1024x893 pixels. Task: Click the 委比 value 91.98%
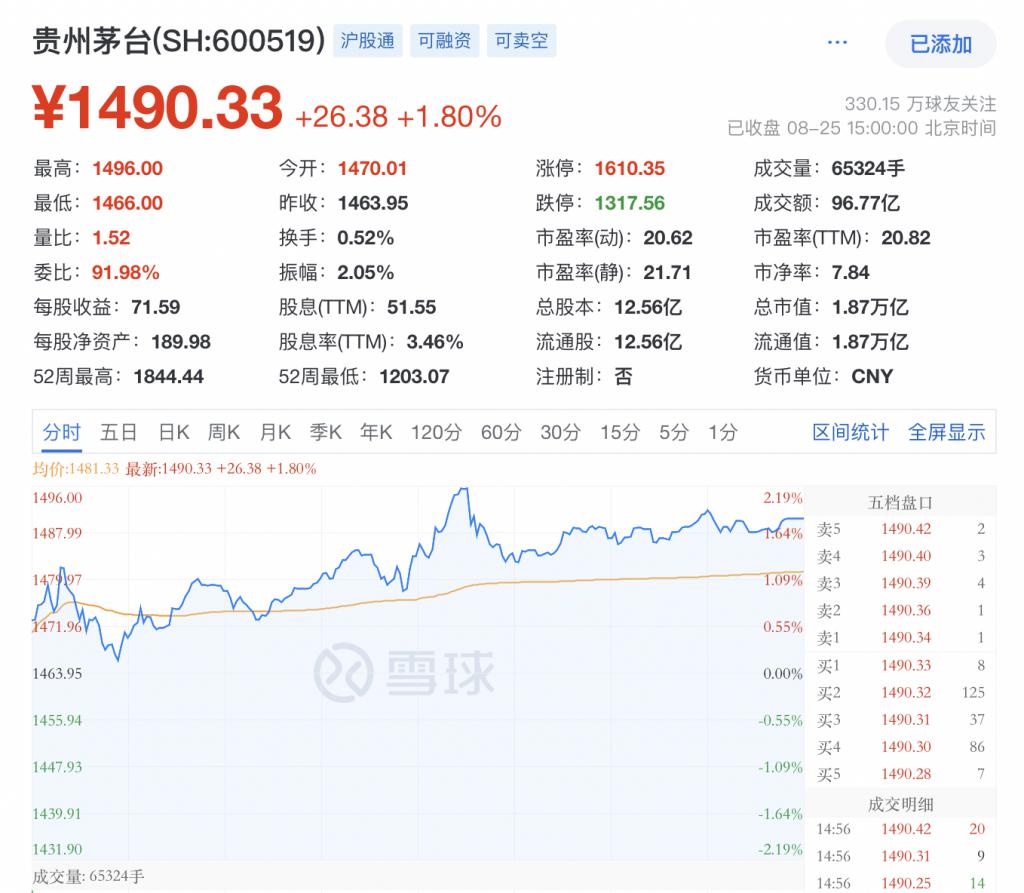click(x=125, y=272)
